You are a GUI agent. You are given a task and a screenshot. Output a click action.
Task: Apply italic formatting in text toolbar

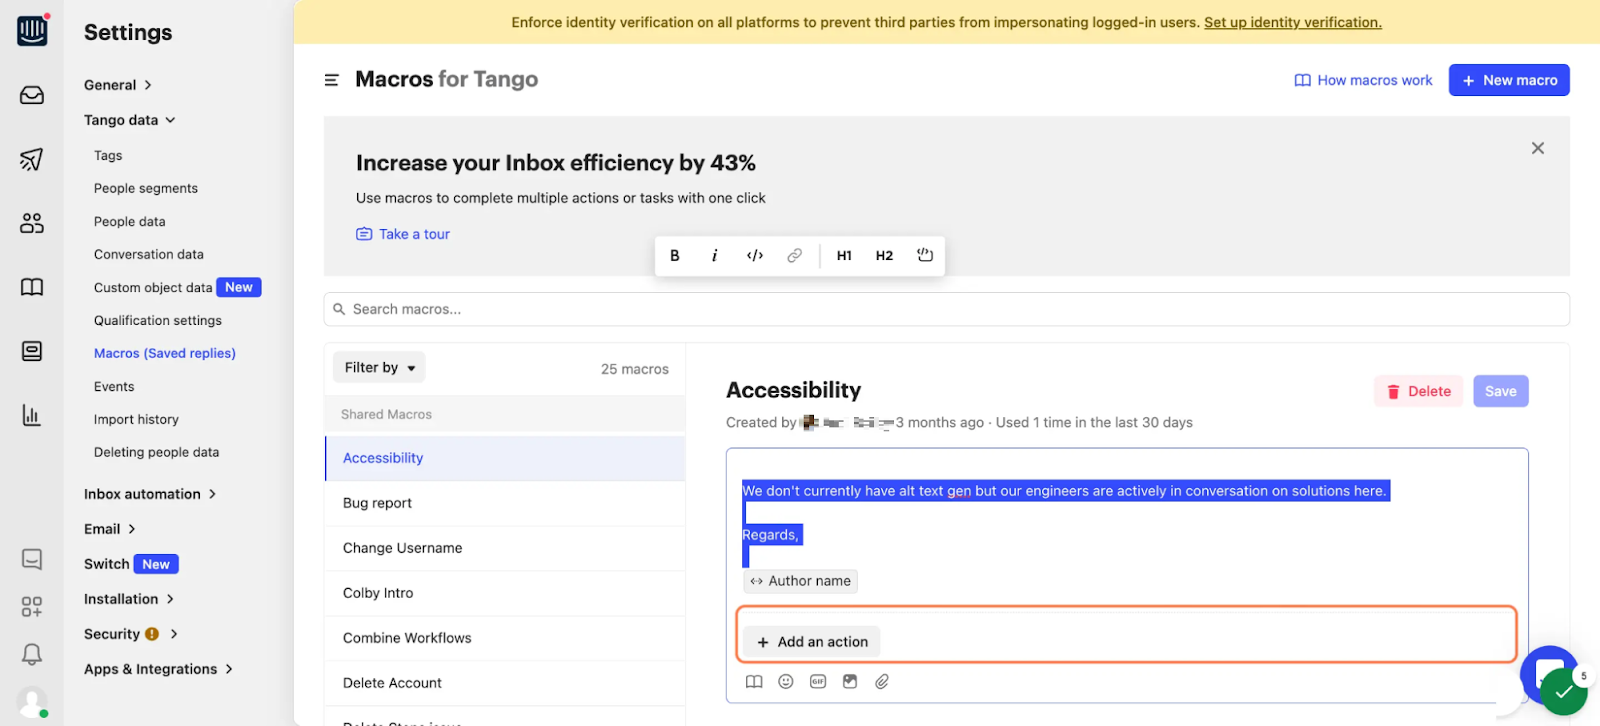(714, 256)
